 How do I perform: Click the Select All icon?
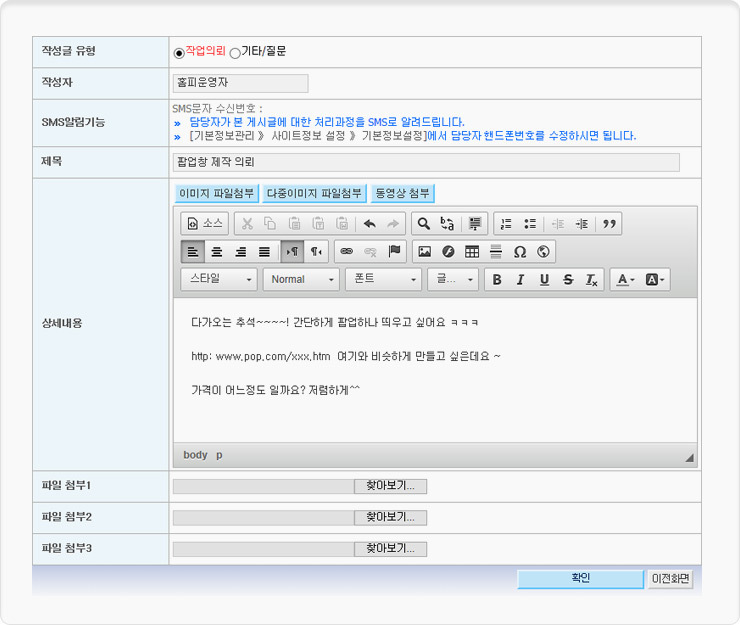(x=474, y=223)
